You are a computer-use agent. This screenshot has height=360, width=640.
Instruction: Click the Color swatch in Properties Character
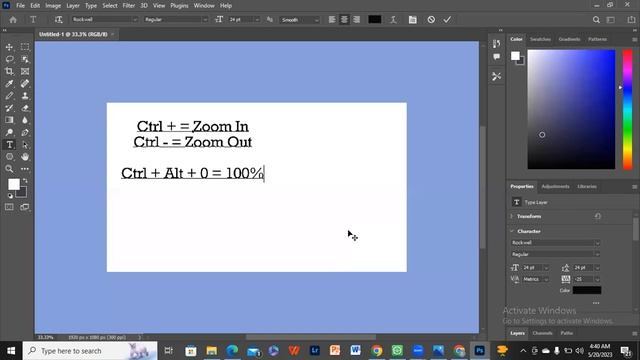coord(587,290)
